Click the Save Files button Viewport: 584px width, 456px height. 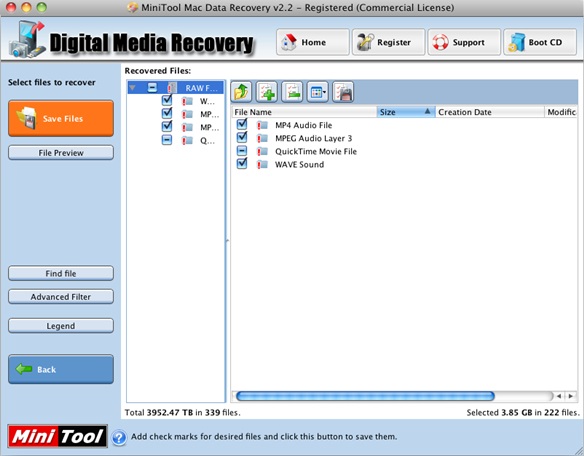[x=61, y=118]
